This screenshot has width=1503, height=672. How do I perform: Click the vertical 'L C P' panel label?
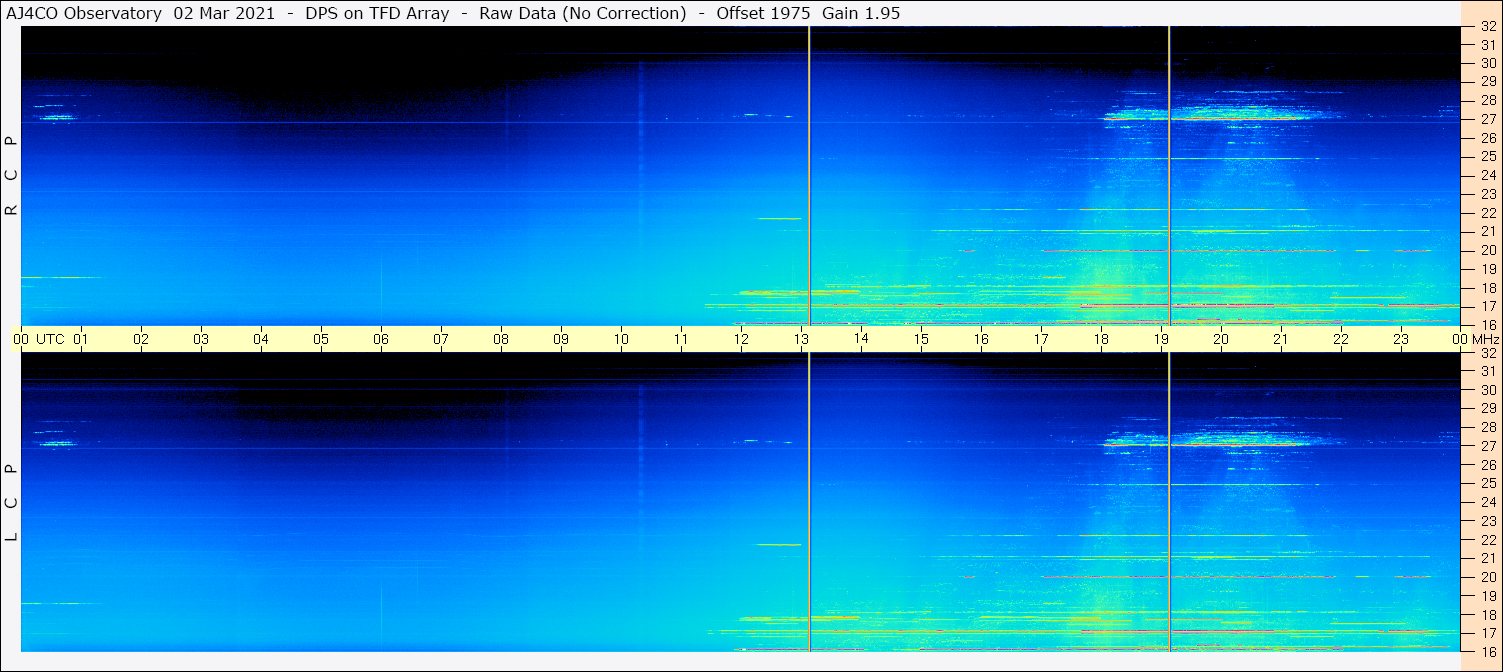click(x=11, y=502)
